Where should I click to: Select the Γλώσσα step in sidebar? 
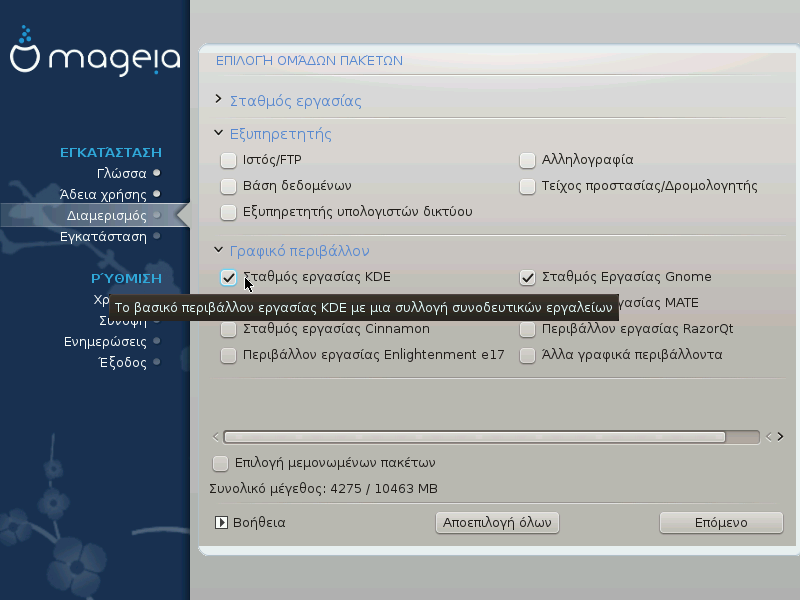121,173
